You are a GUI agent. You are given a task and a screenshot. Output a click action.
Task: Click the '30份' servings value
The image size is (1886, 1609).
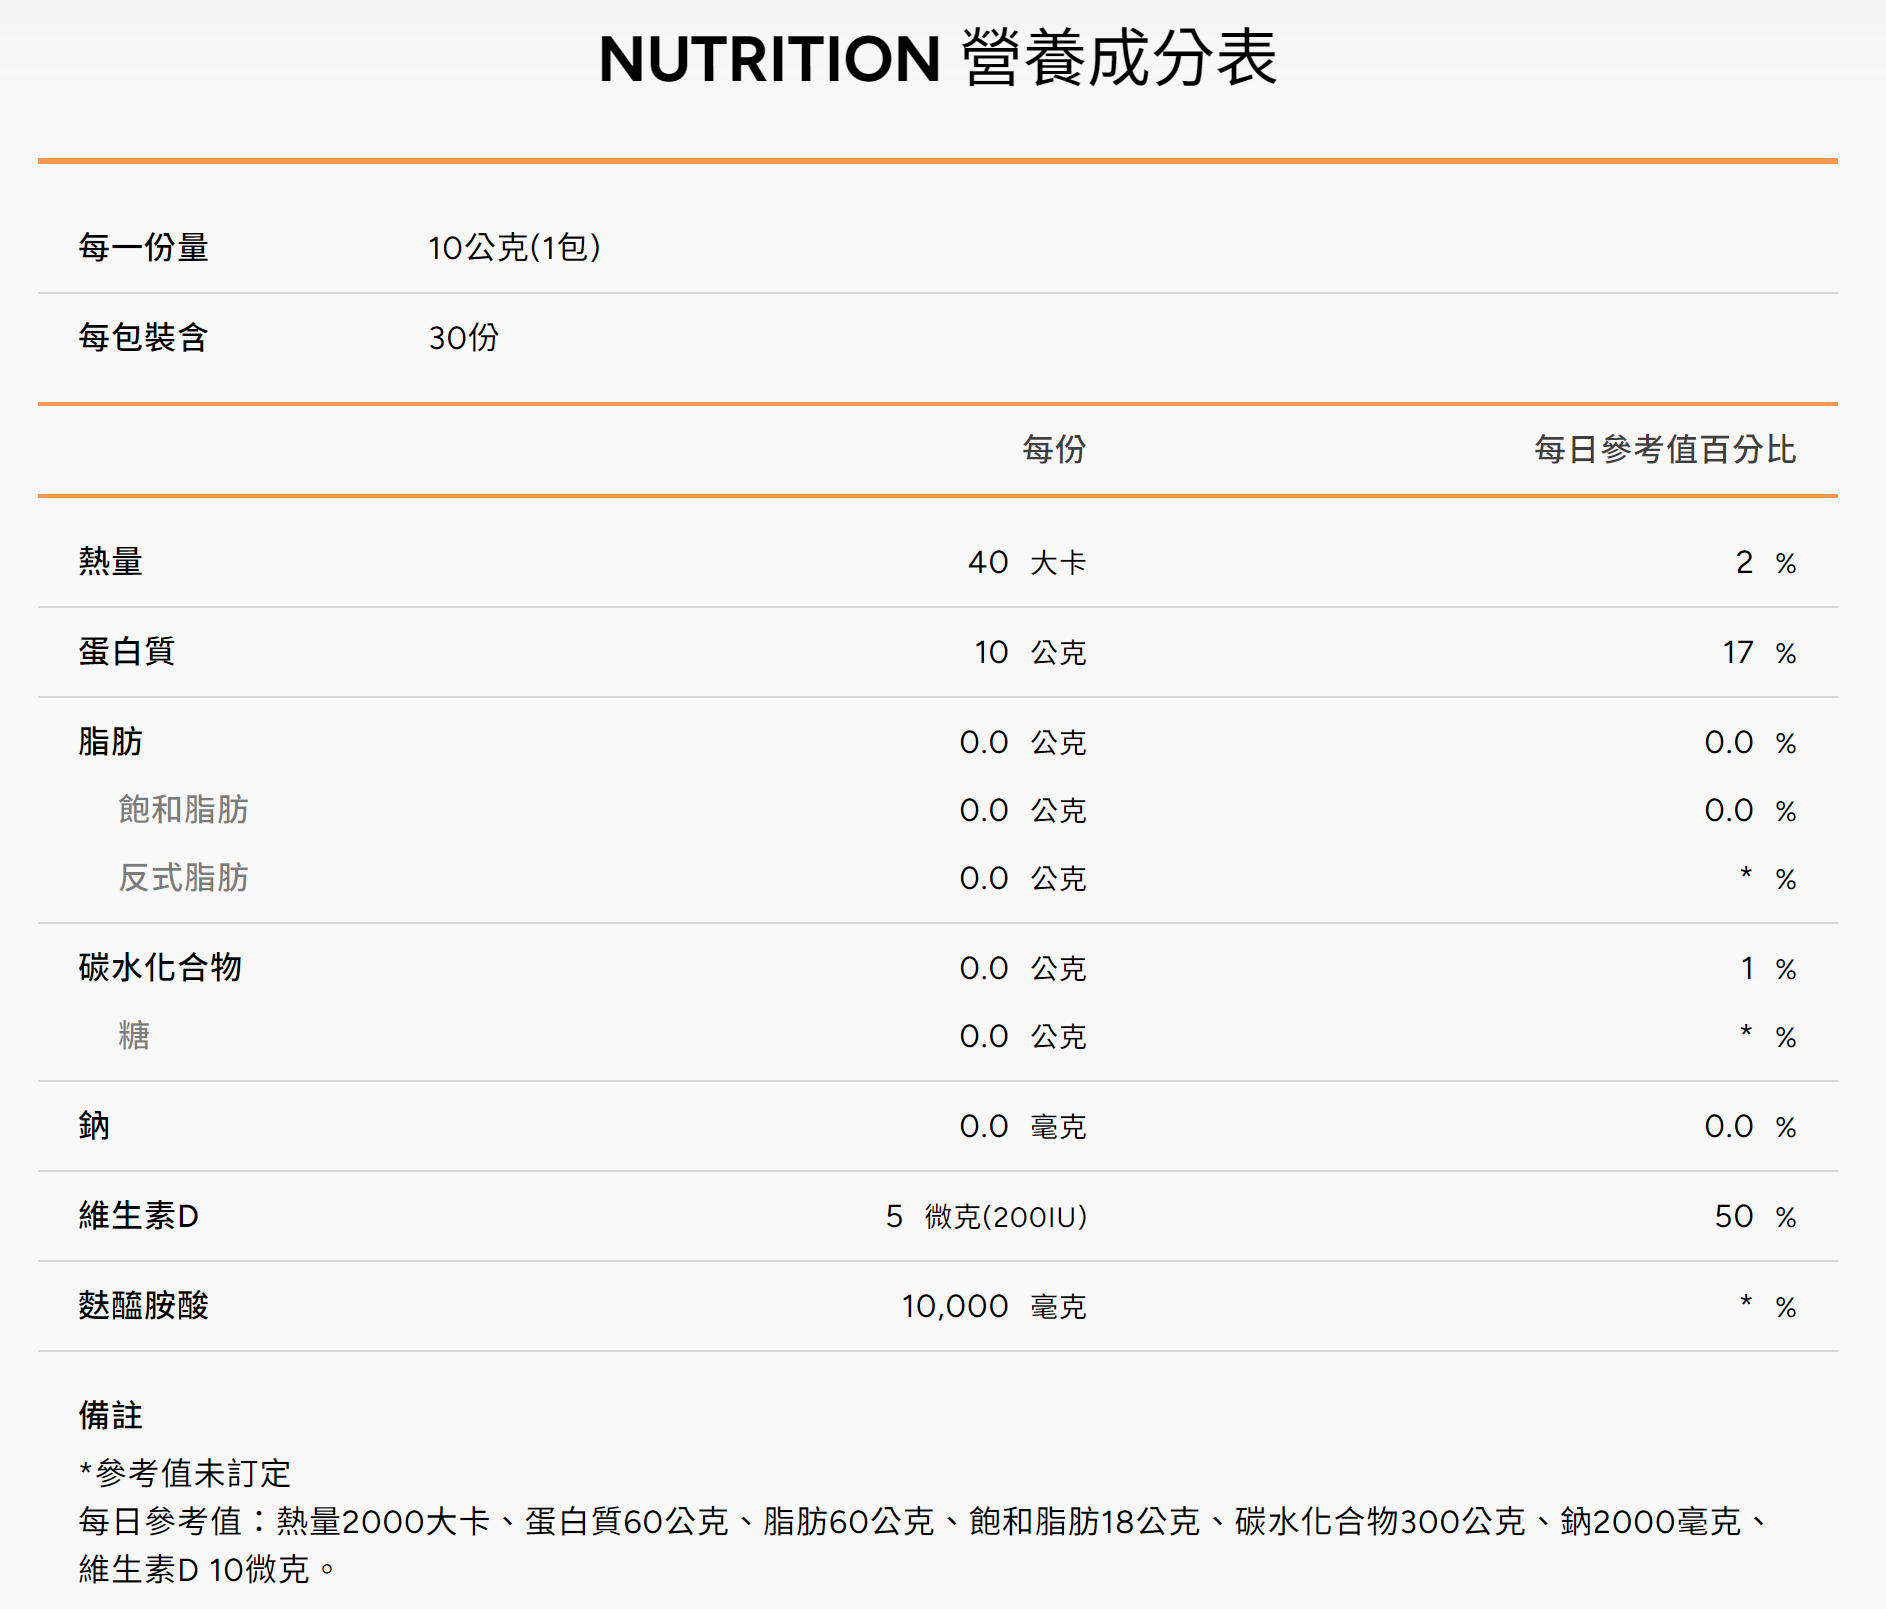pyautogui.click(x=464, y=337)
